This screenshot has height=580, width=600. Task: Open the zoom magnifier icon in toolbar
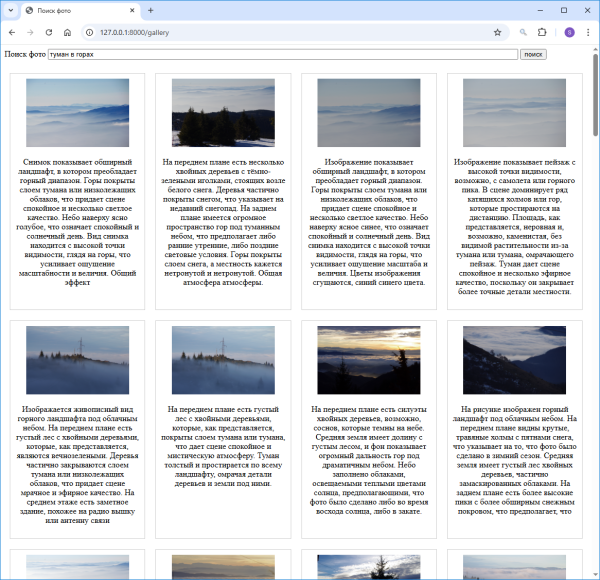[523, 32]
